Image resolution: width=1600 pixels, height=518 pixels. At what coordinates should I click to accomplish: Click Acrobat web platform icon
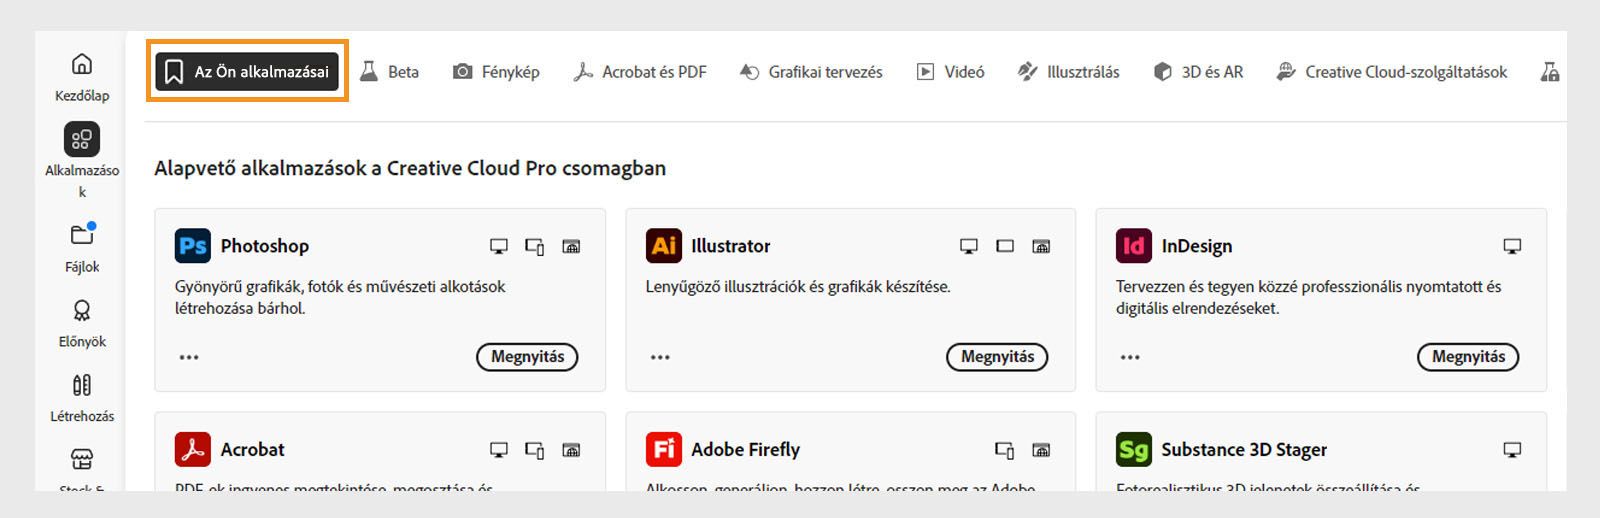pyautogui.click(x=571, y=450)
